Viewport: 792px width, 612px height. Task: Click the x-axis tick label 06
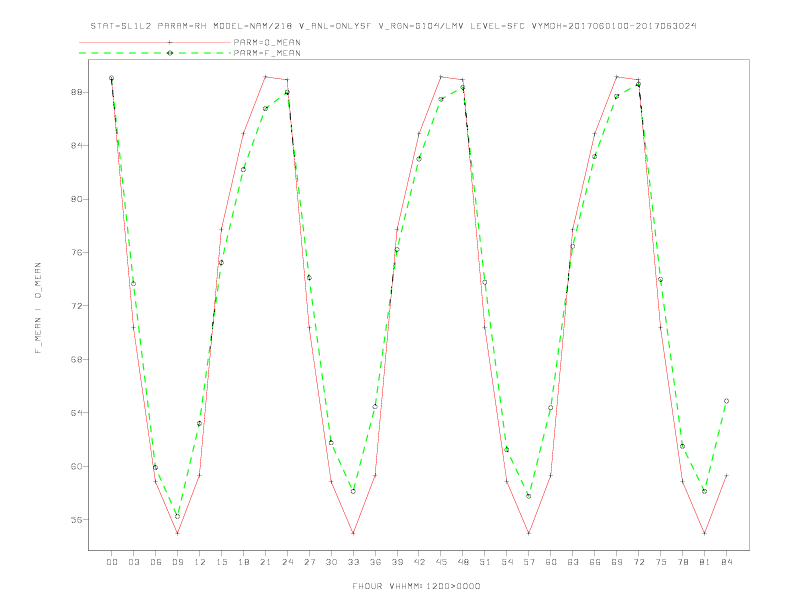click(156, 562)
